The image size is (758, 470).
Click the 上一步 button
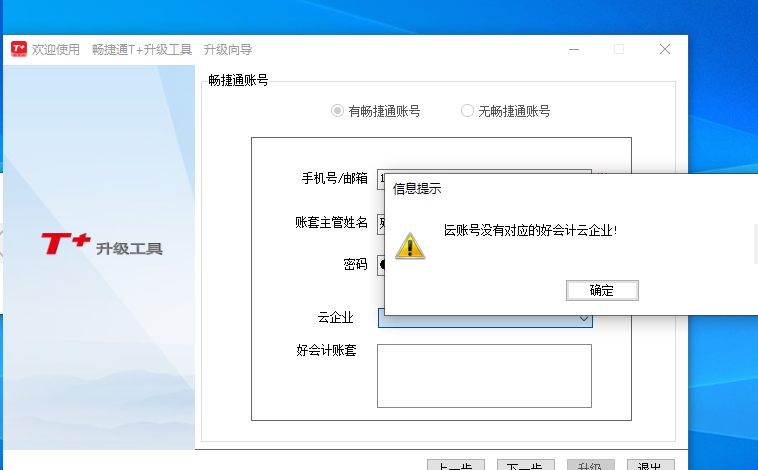(456, 465)
